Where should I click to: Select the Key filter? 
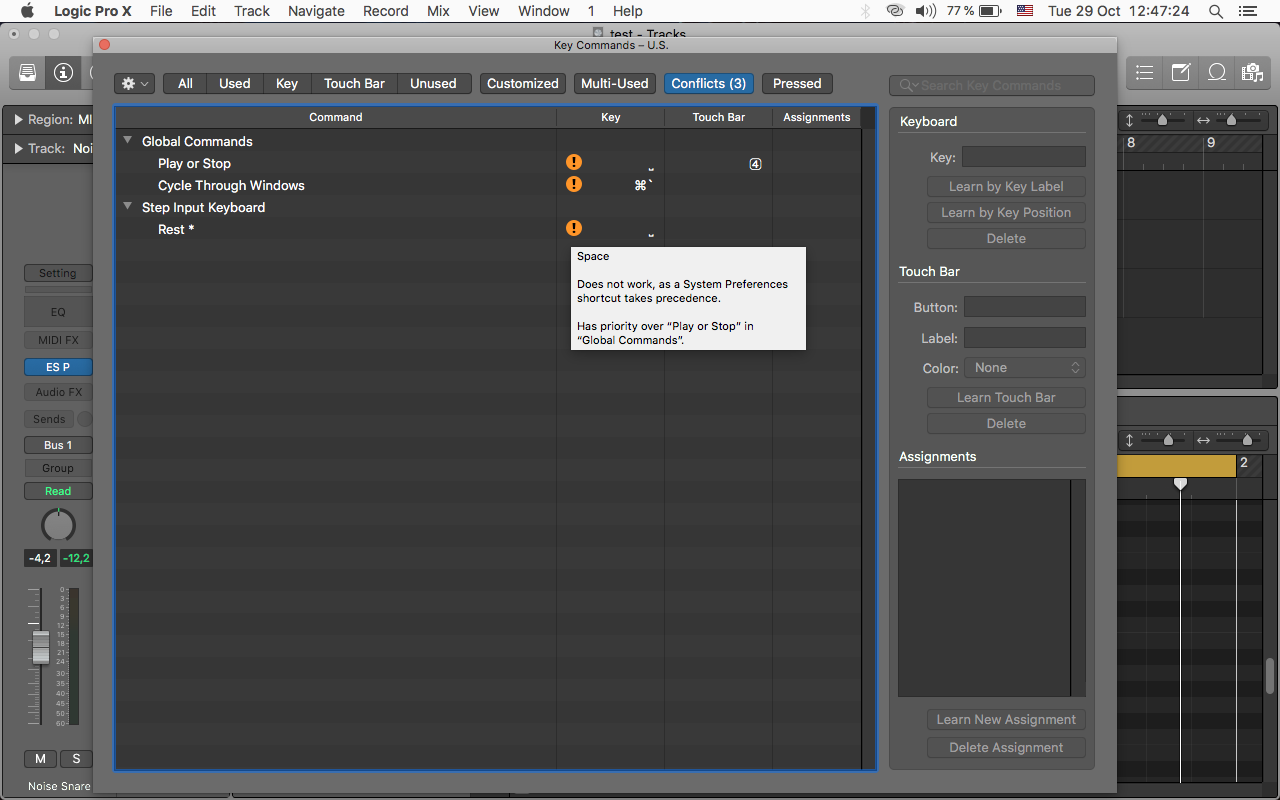[287, 84]
